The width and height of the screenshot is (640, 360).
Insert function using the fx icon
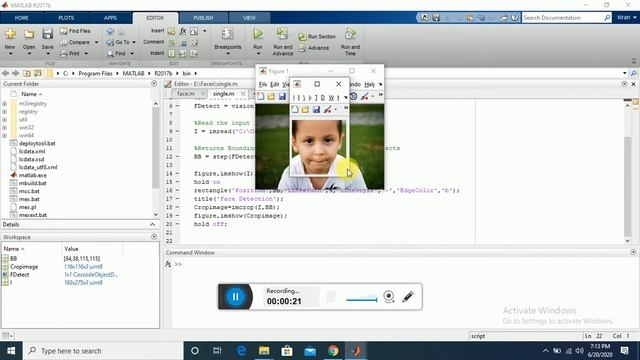tap(183, 31)
